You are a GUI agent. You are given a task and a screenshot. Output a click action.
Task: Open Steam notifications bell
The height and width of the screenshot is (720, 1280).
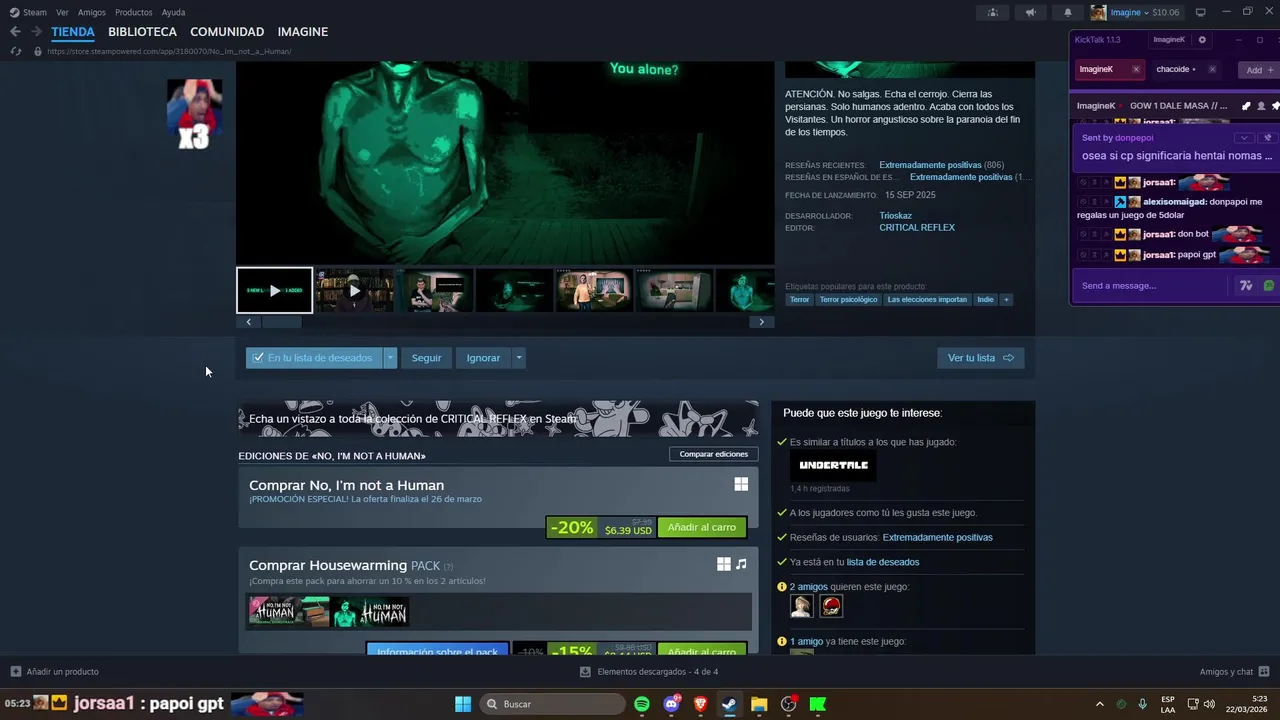tap(1067, 12)
